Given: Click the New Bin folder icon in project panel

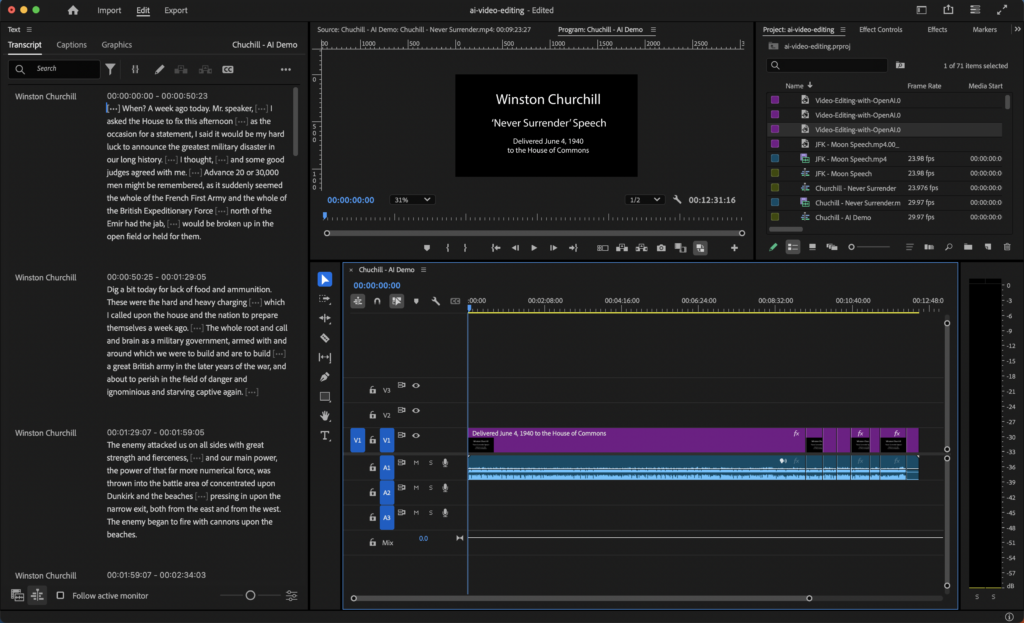Looking at the screenshot, I should 968,247.
